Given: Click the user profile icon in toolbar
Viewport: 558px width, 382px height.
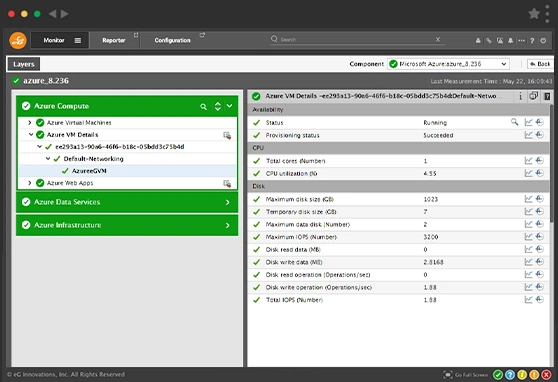Looking at the screenshot, I should [x=478, y=41].
